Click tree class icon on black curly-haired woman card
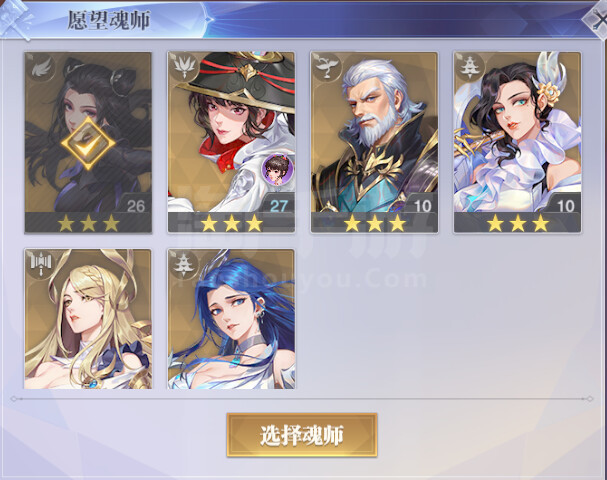The image size is (607, 480). pyautogui.click(x=470, y=67)
